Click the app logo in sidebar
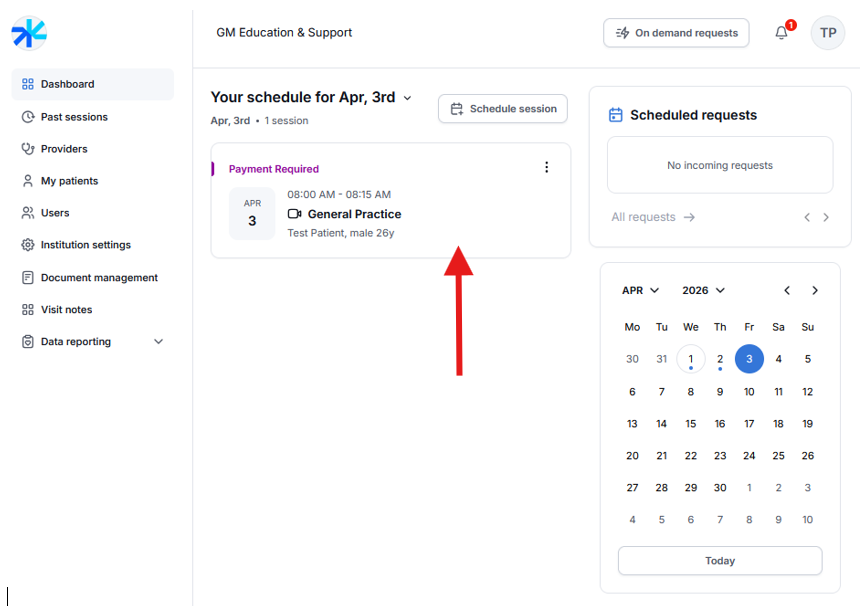Viewport: 867px width, 606px height. point(29,33)
